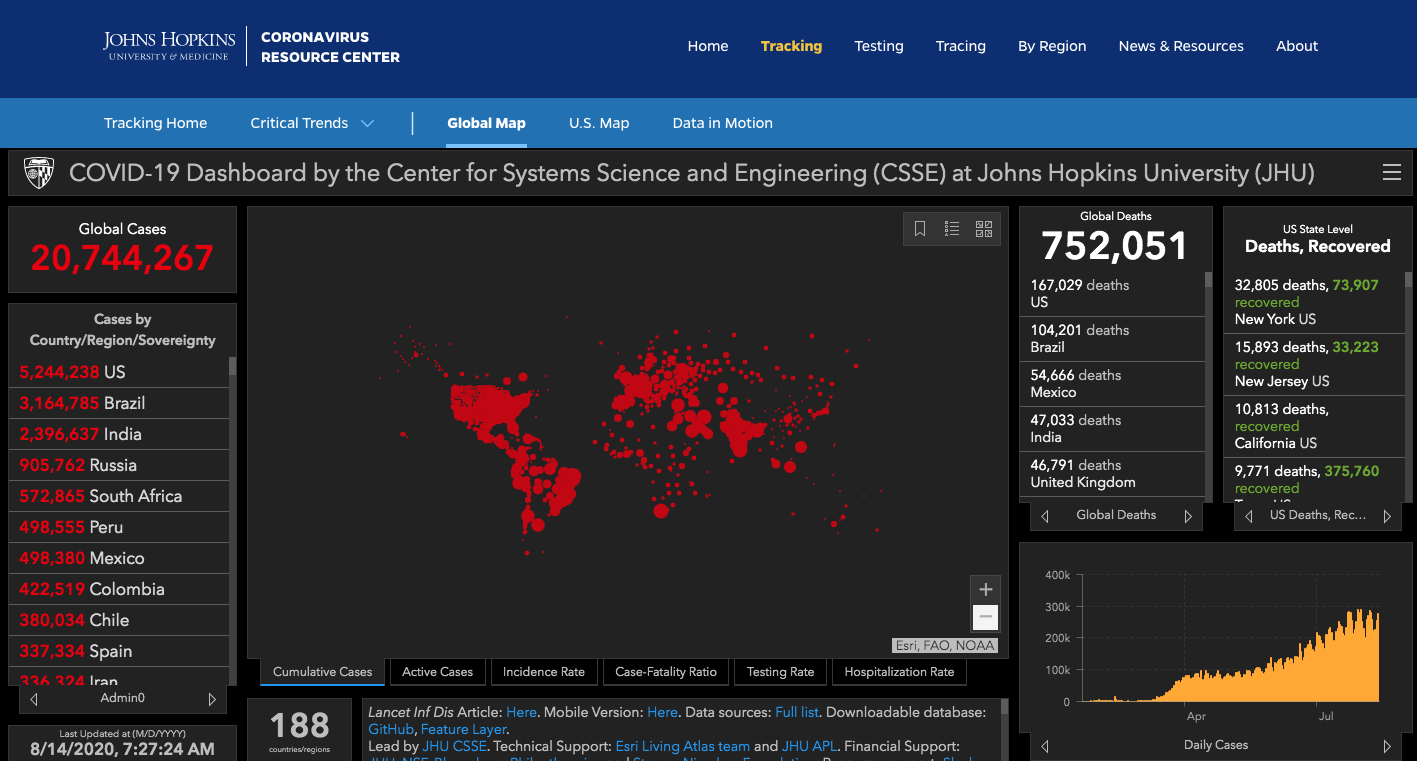Go to previous page of Admin0 list
This screenshot has width=1417, height=761.
coord(35,699)
